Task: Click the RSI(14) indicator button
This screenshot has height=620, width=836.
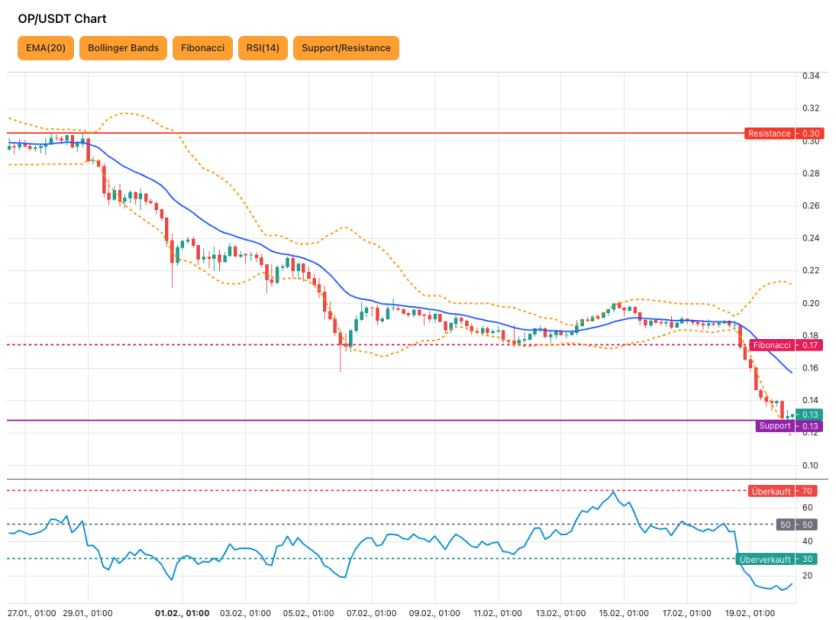Action: [262, 48]
